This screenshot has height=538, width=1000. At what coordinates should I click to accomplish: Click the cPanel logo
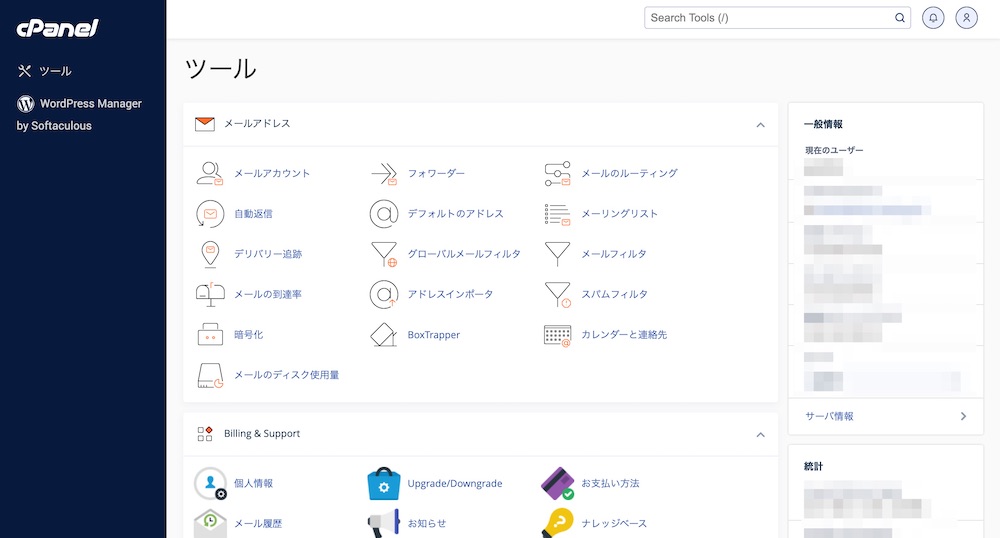click(57, 28)
